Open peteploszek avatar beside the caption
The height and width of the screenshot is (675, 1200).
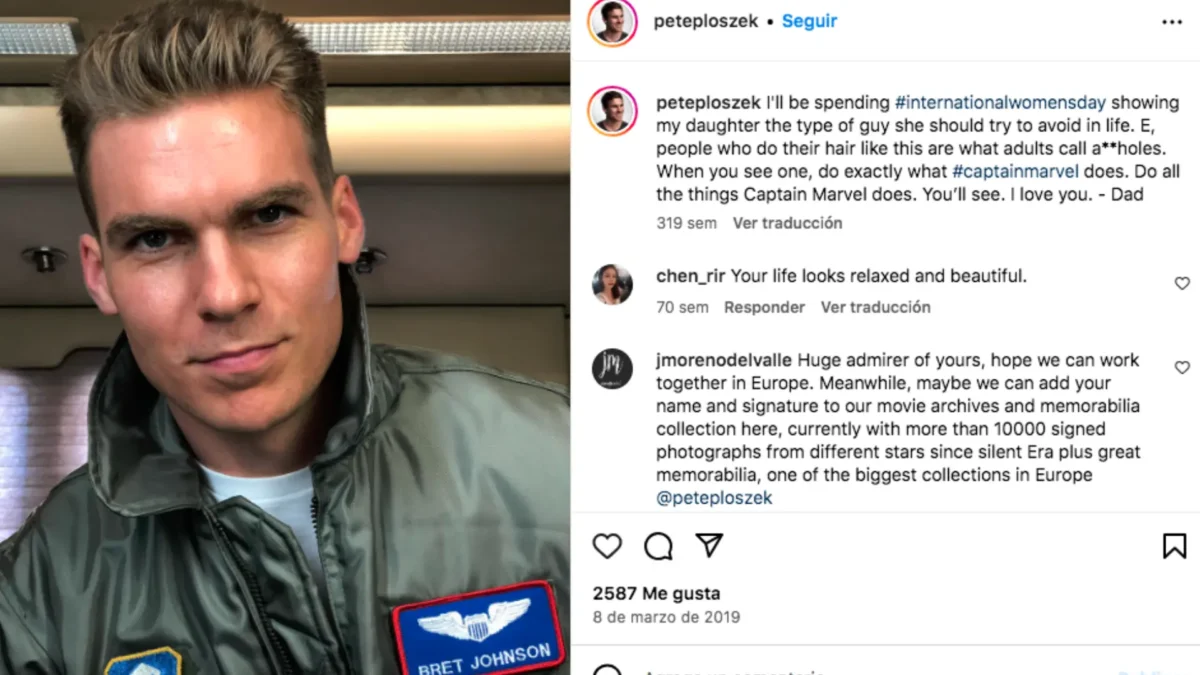pos(612,111)
